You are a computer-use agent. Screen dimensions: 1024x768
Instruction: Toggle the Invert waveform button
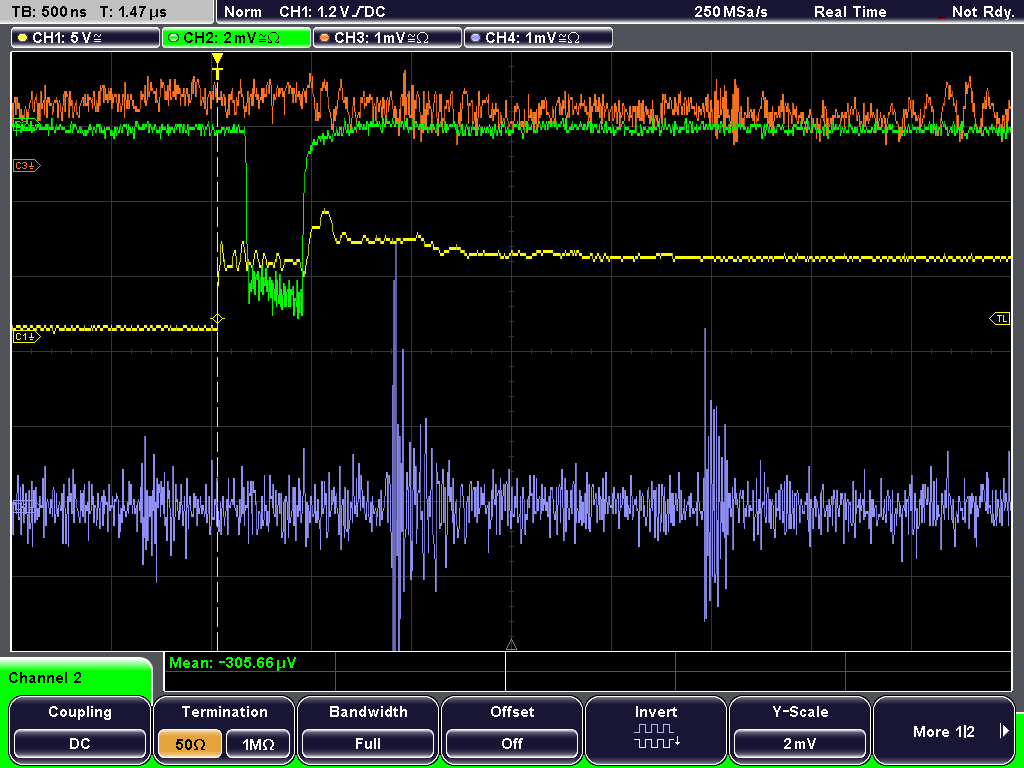[656, 729]
